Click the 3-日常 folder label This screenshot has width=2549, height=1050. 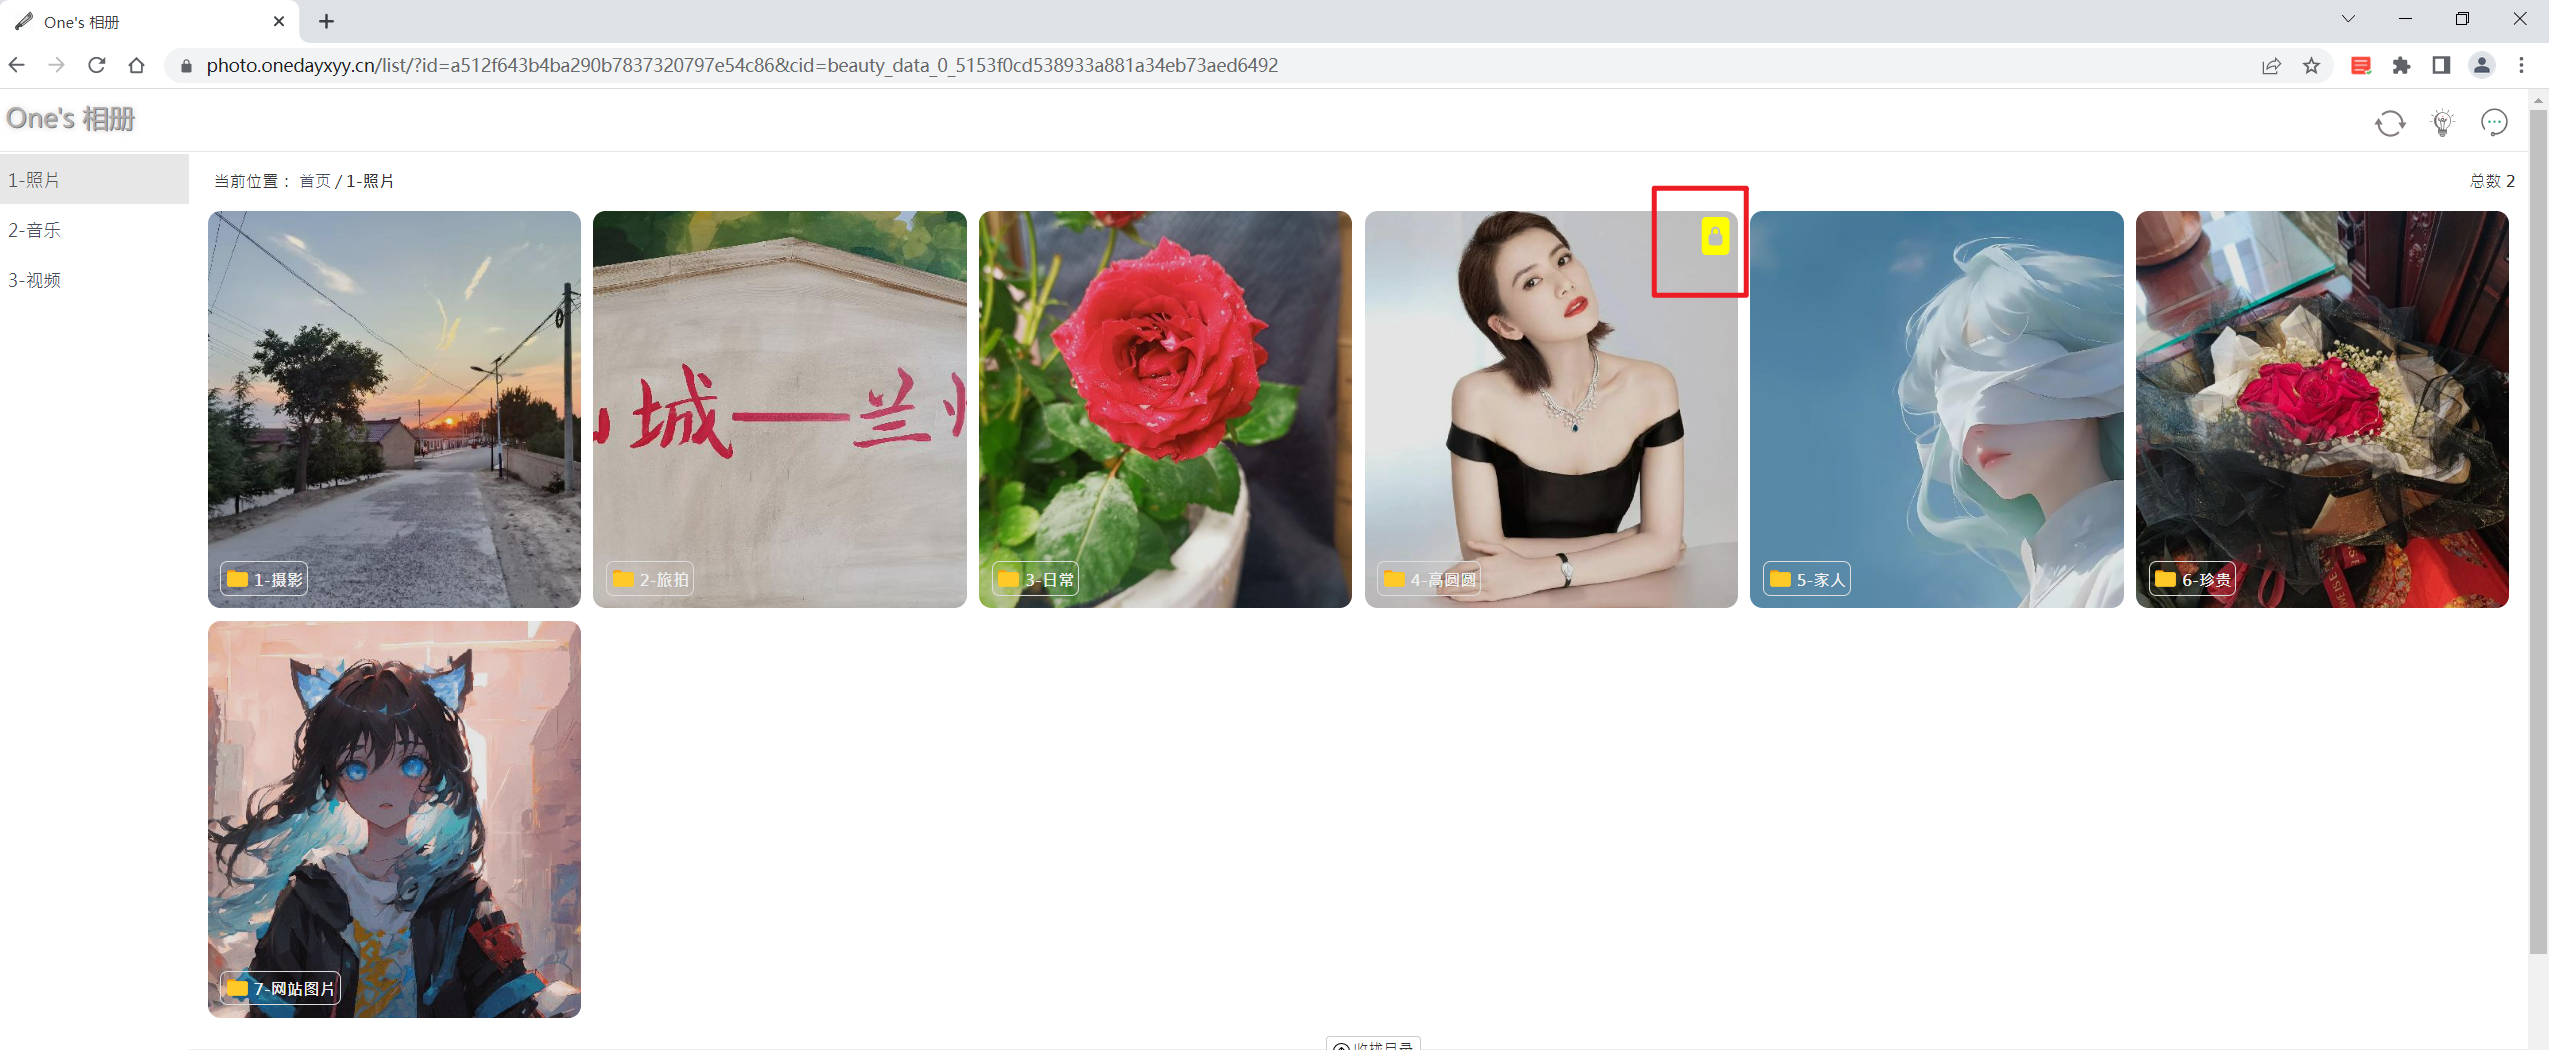[1036, 579]
